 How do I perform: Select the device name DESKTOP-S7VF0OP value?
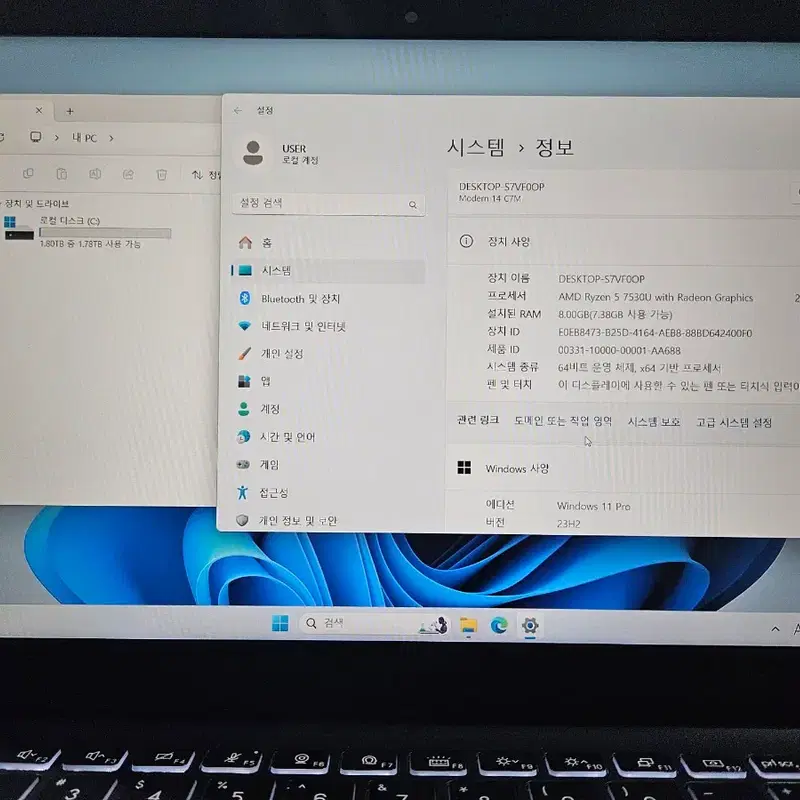[x=602, y=279]
